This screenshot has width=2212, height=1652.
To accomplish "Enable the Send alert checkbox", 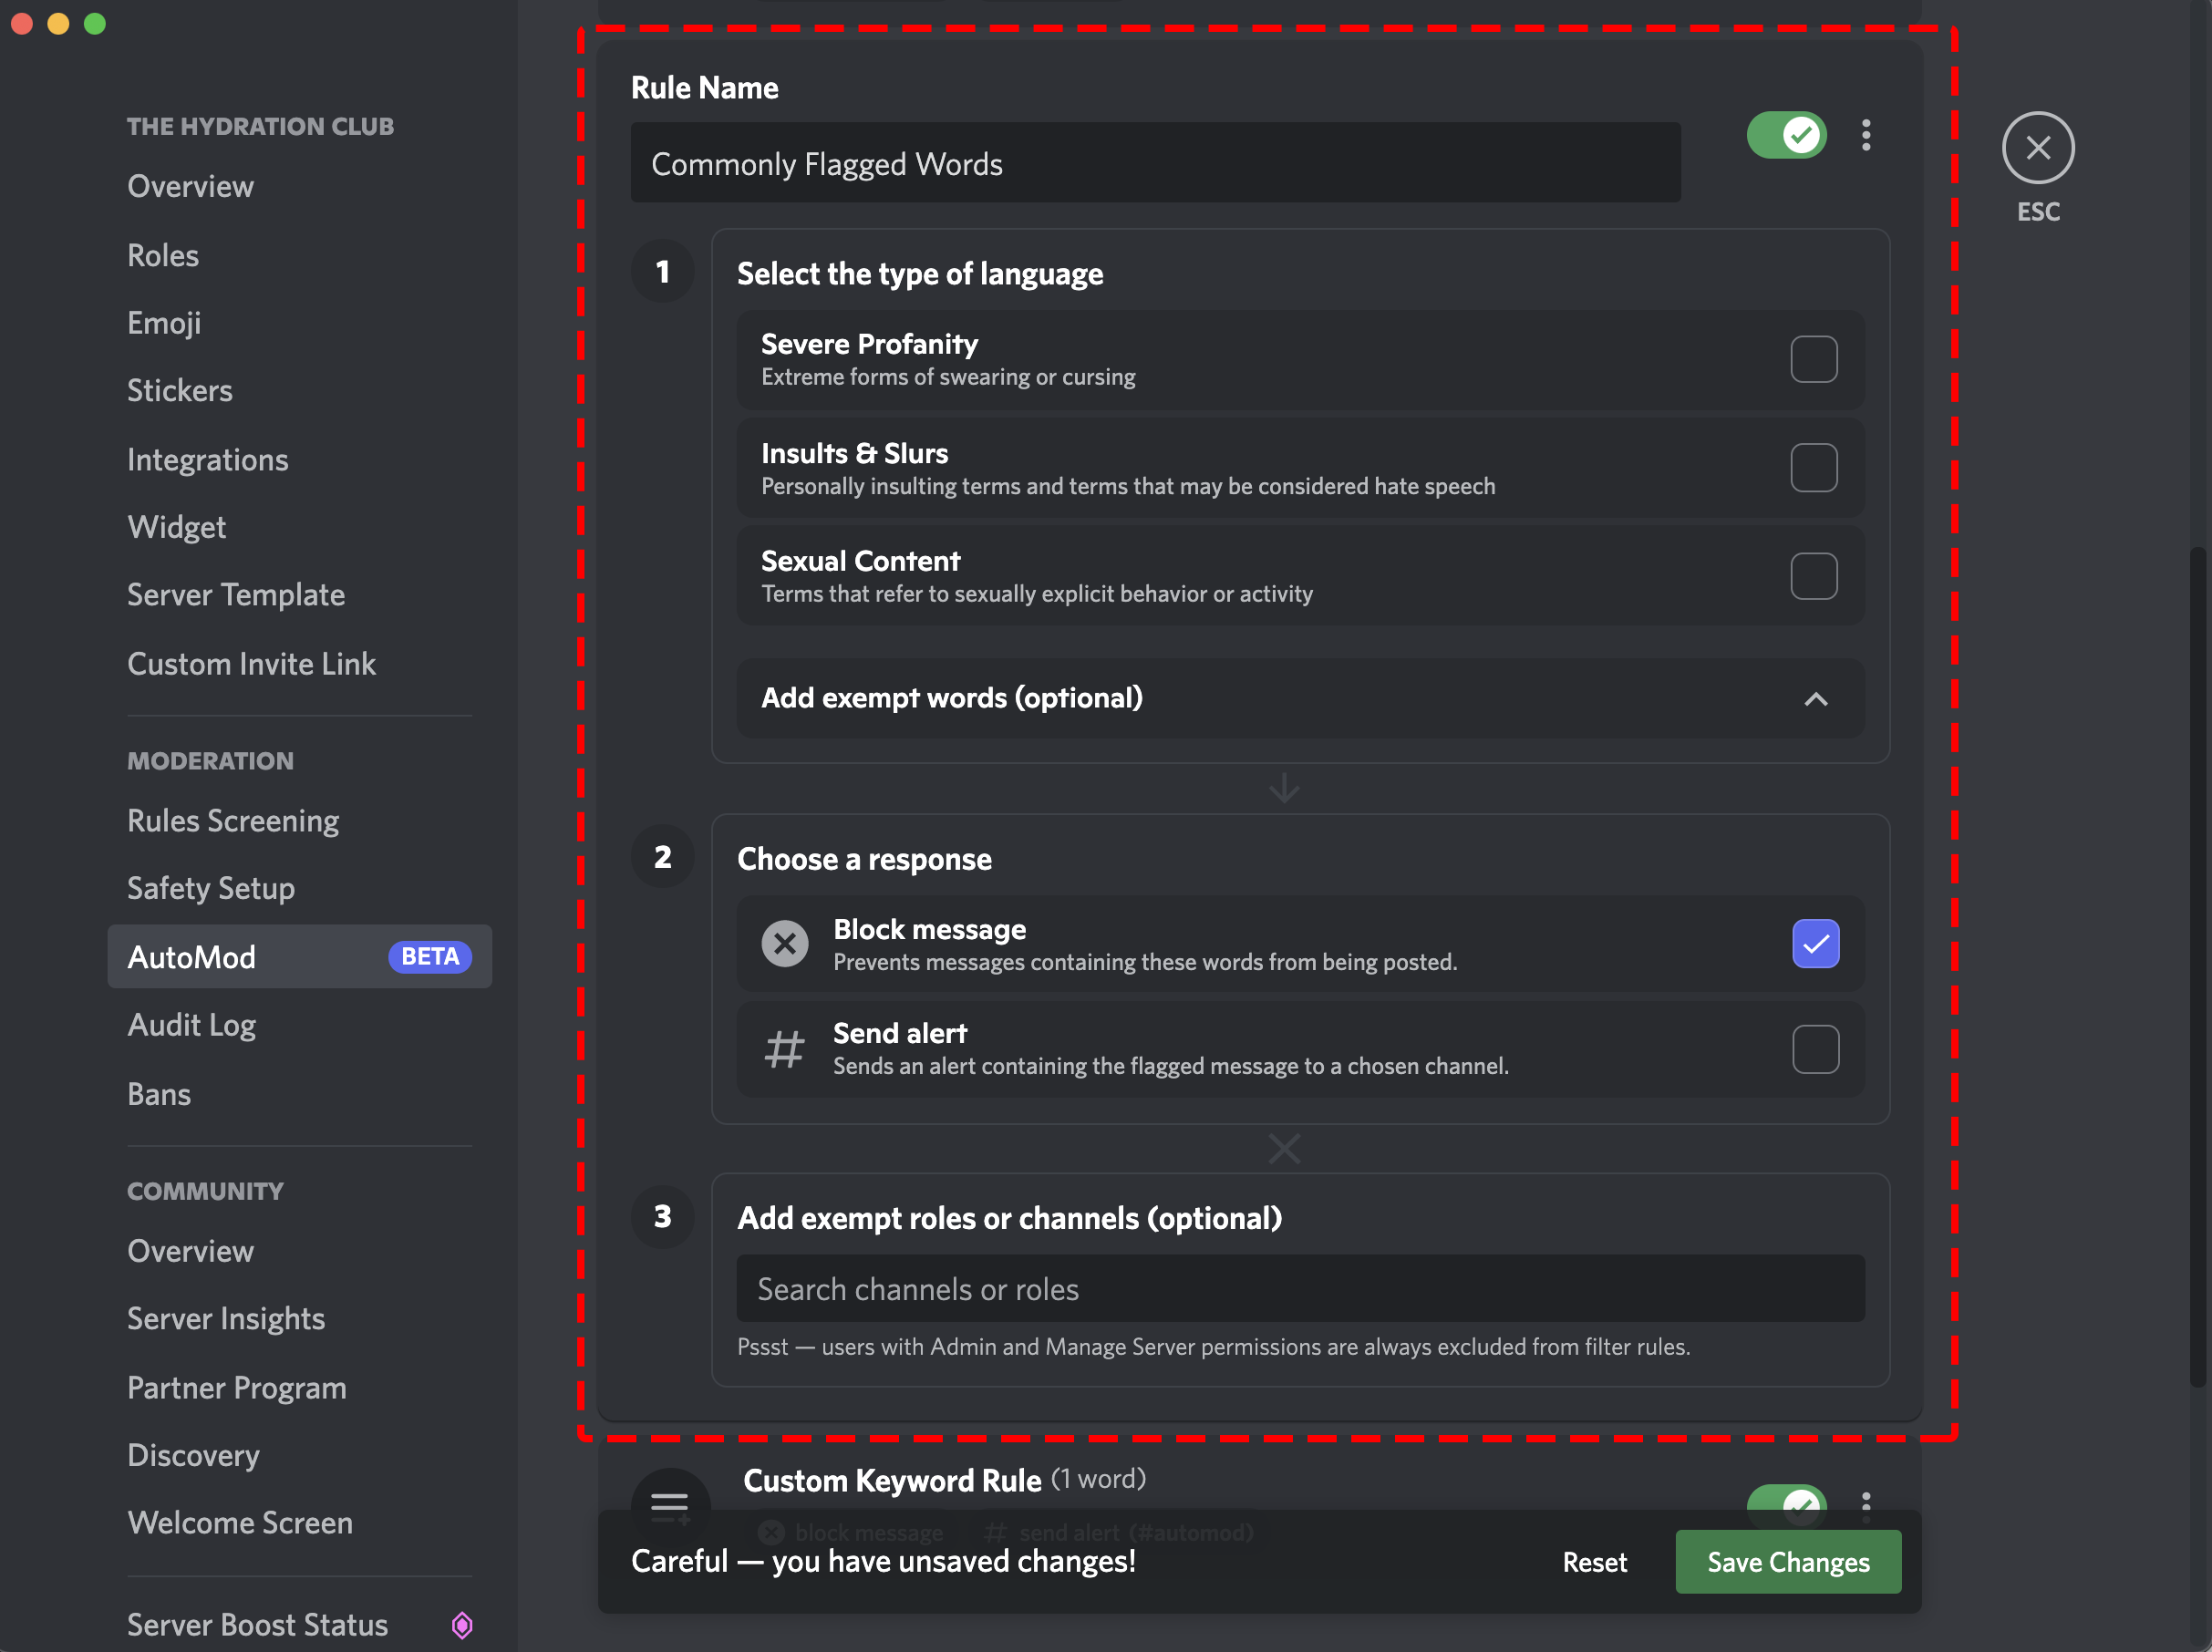I will 1815,1049.
